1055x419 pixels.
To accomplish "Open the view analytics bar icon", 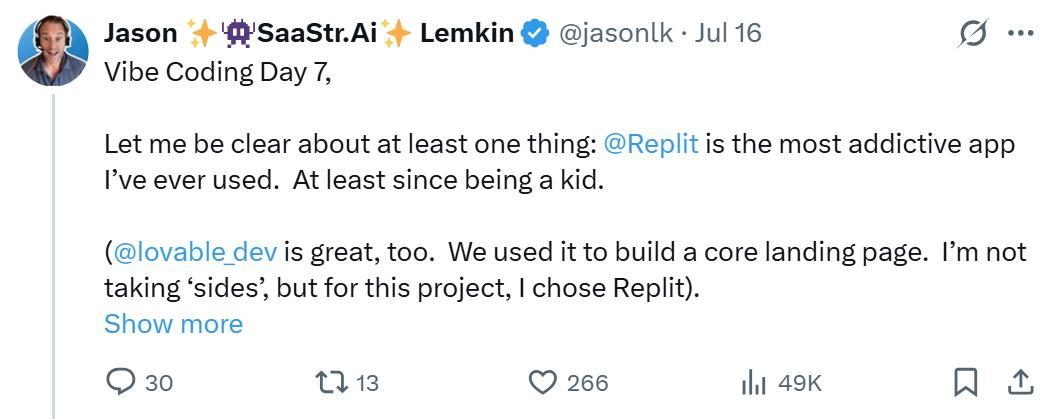I will pyautogui.click(x=754, y=383).
